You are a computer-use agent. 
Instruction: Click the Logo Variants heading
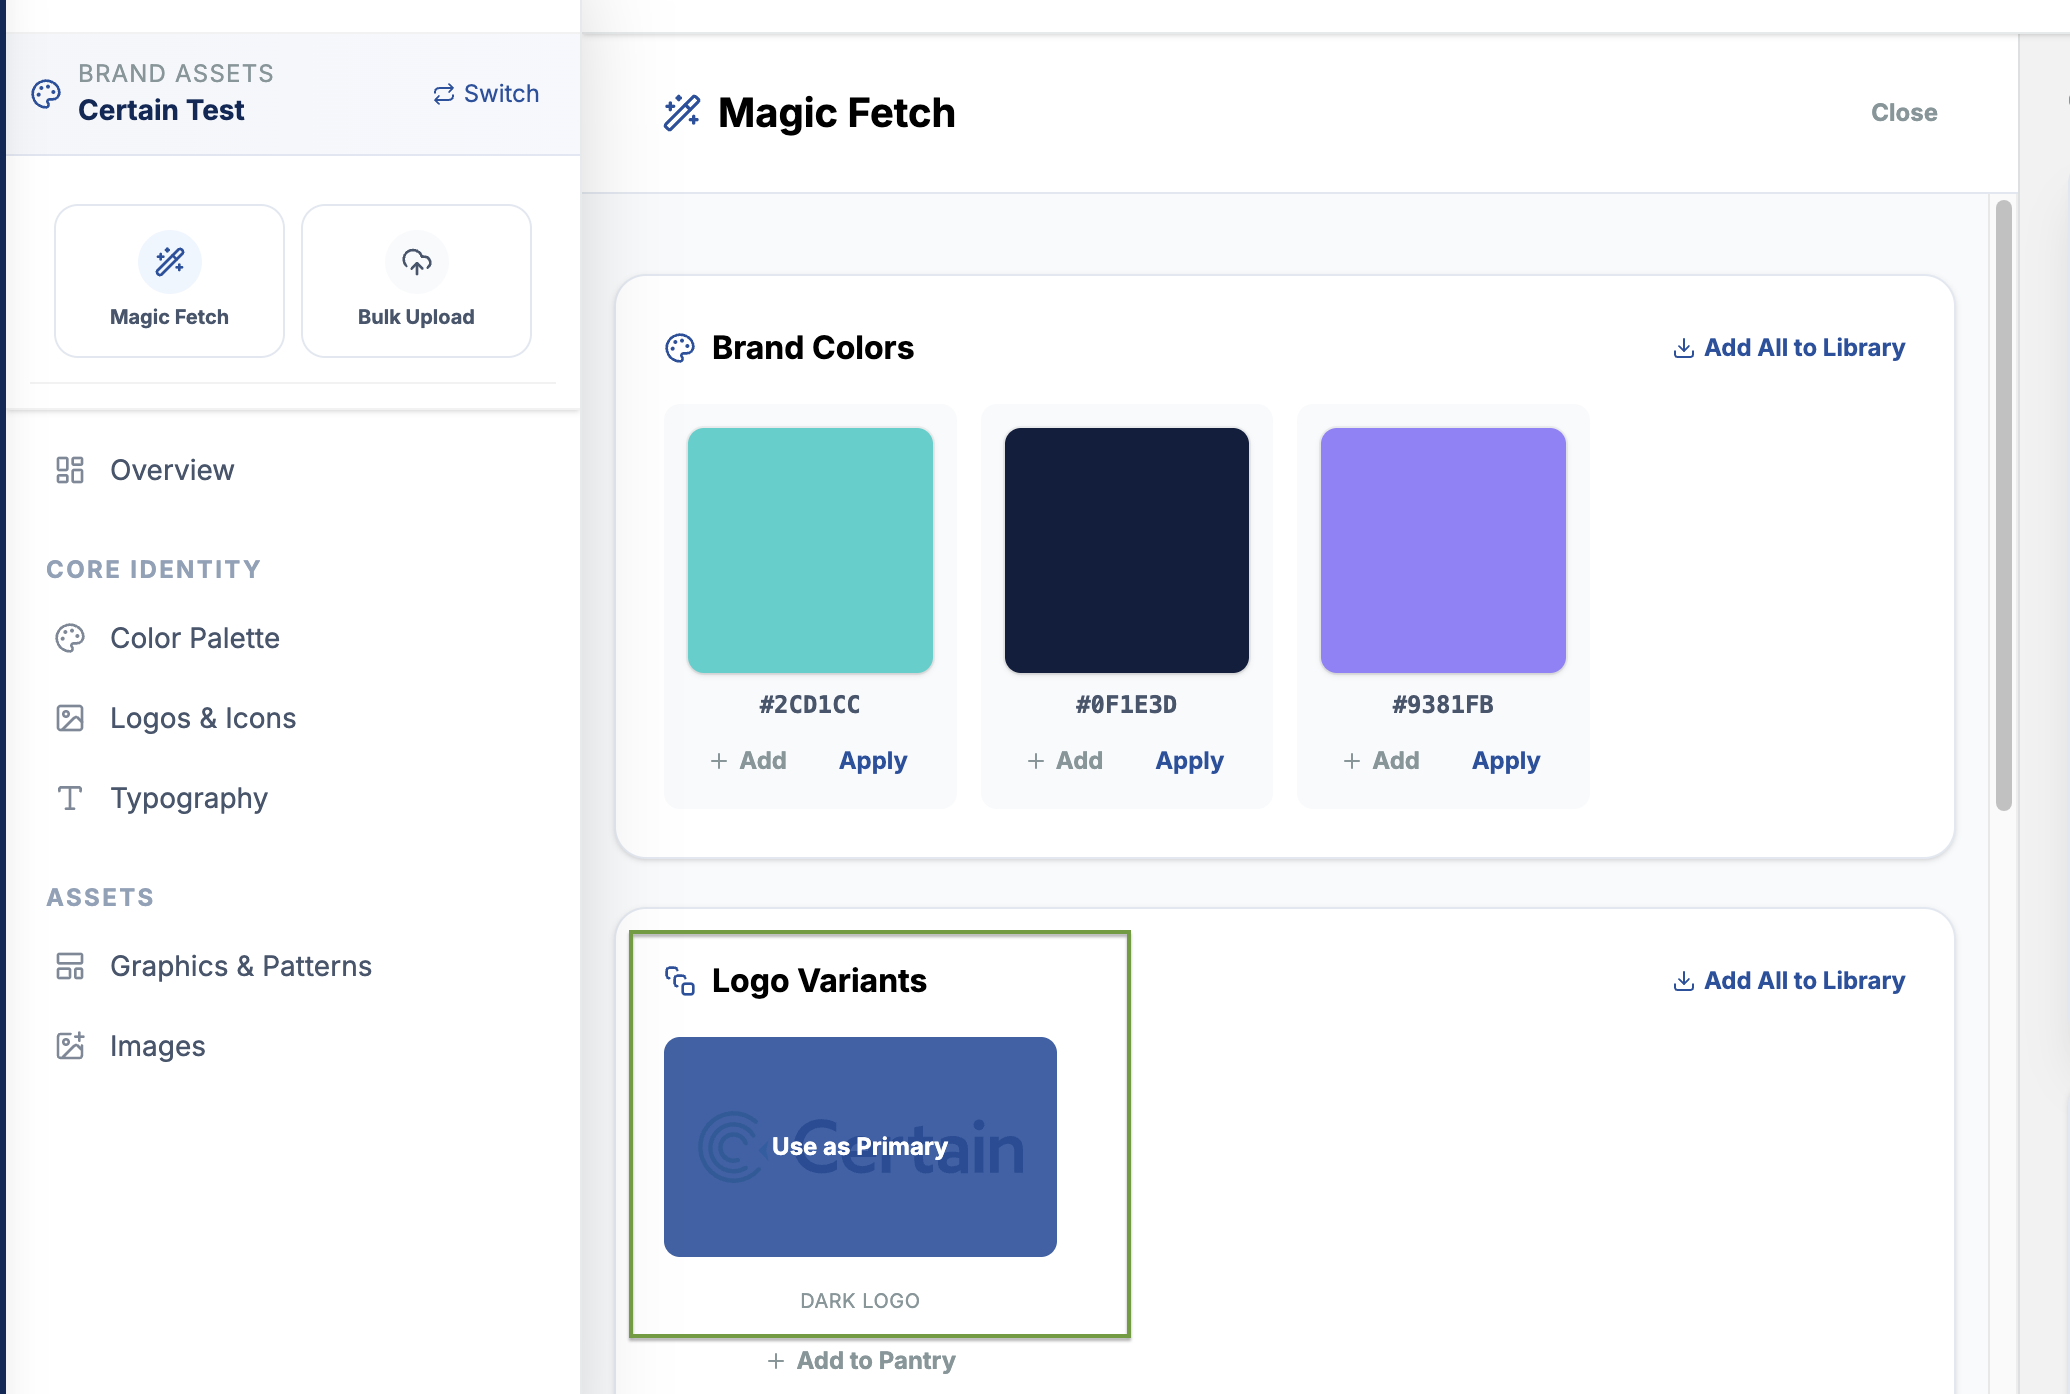(x=819, y=981)
